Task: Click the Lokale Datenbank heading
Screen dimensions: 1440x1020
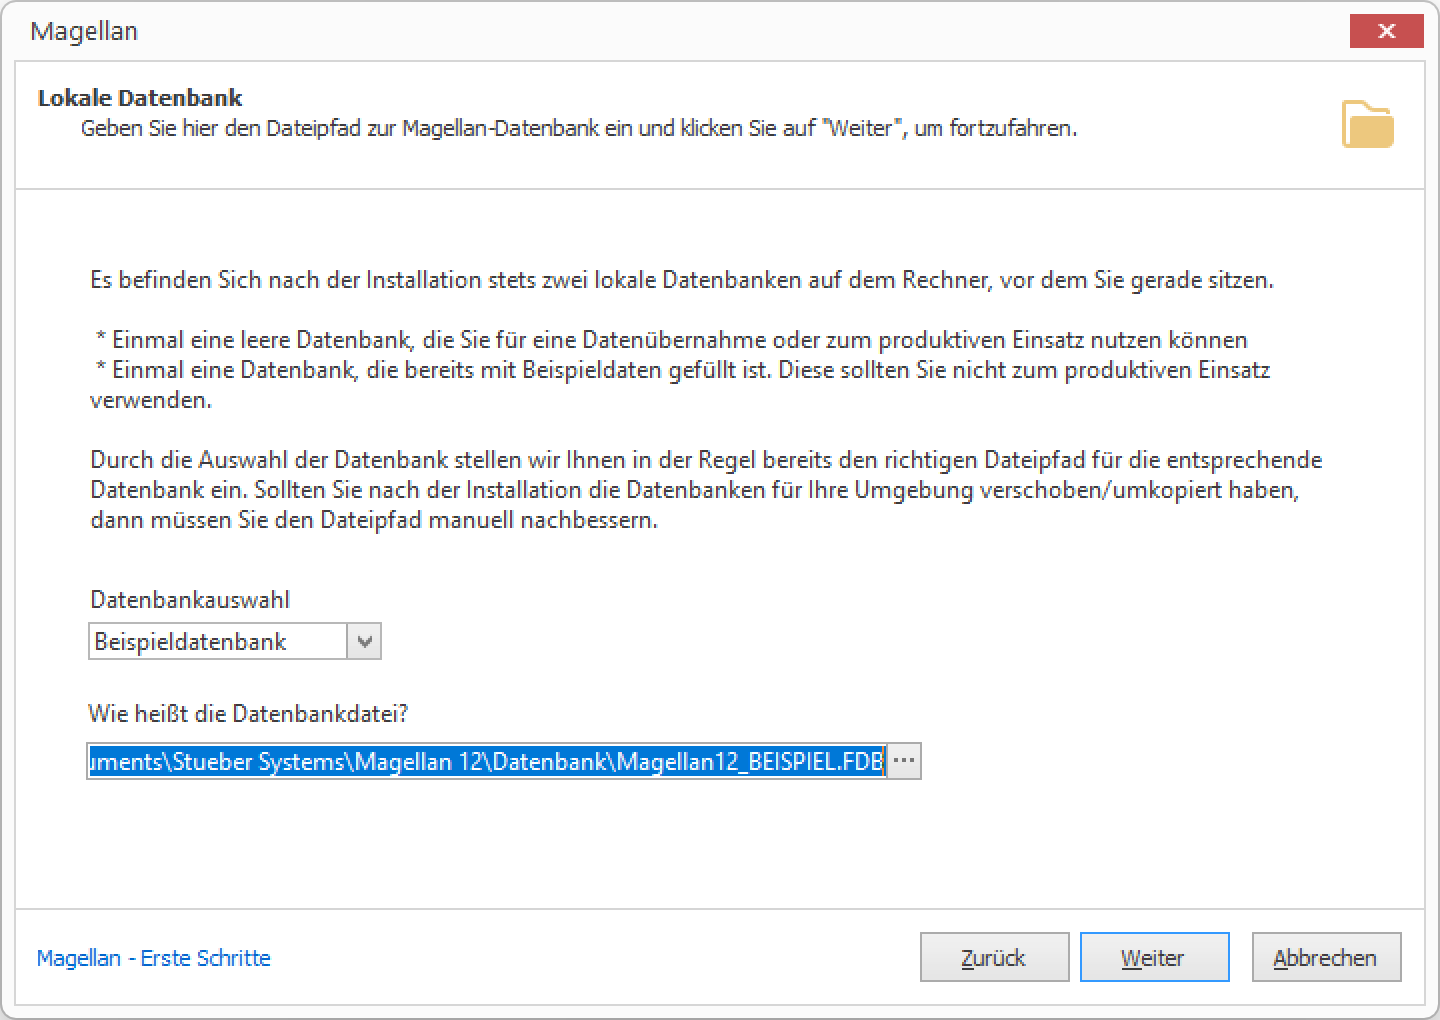Action: [x=140, y=98]
